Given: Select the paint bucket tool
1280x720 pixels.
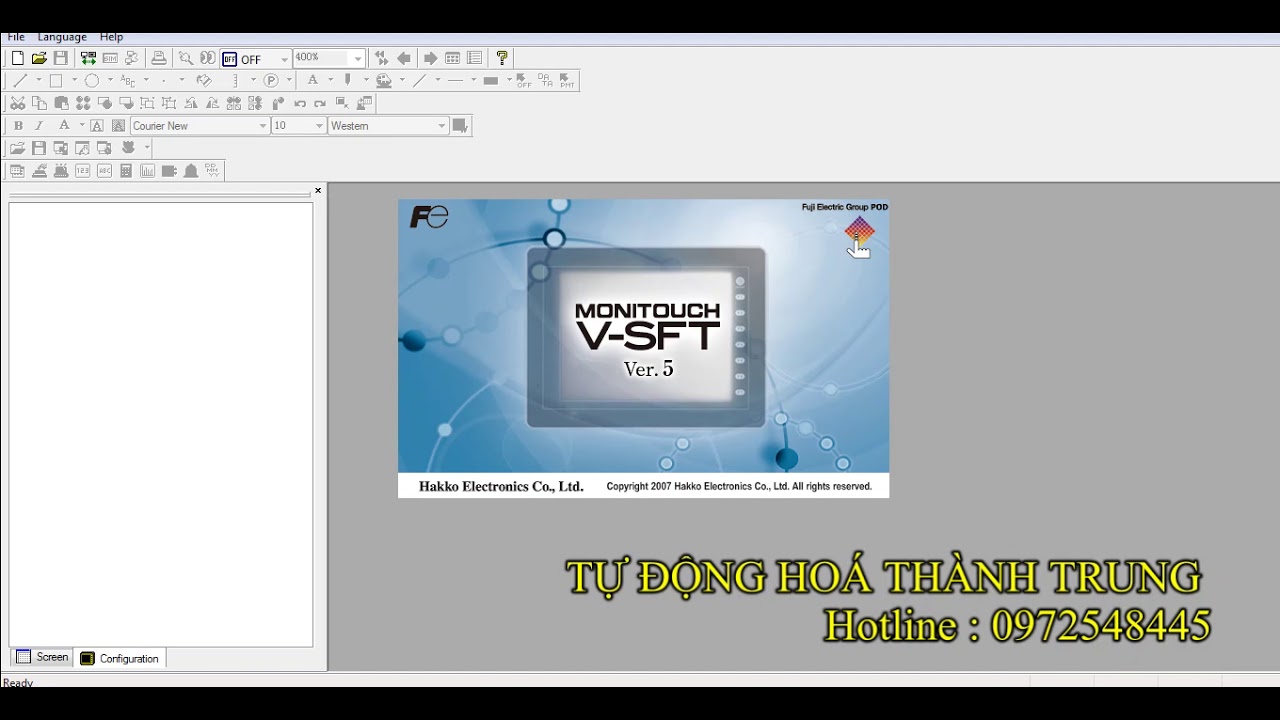Looking at the screenshot, I should coord(204,80).
